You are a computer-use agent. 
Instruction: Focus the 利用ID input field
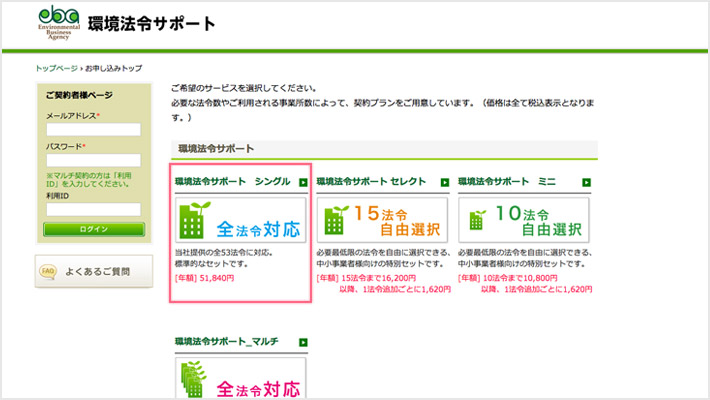[x=93, y=209]
